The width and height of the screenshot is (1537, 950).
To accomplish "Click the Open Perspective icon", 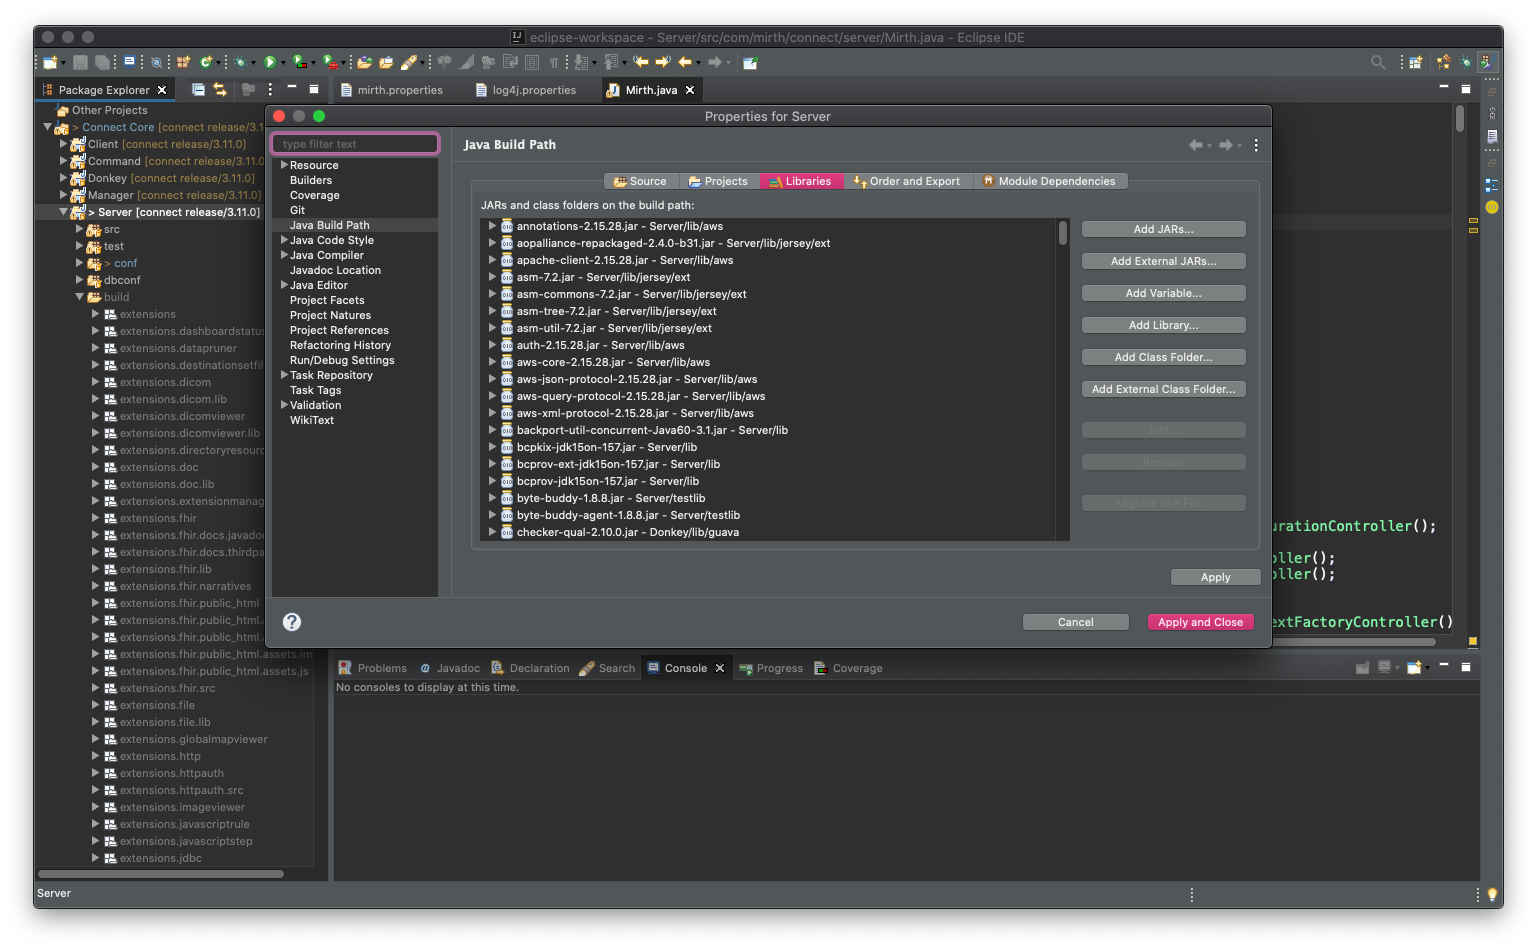I will tap(1416, 62).
